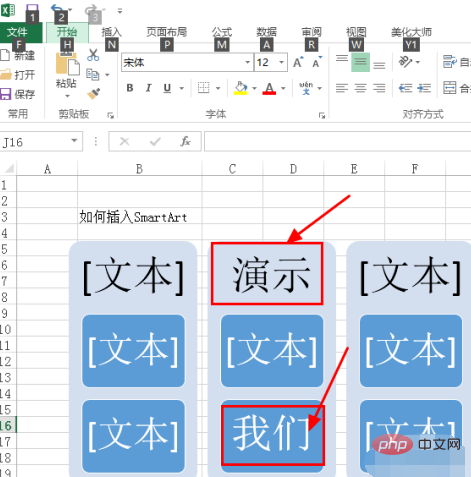This screenshot has width=471, height=477.
Task: Apply the fill color bucket
Action: click(x=241, y=88)
